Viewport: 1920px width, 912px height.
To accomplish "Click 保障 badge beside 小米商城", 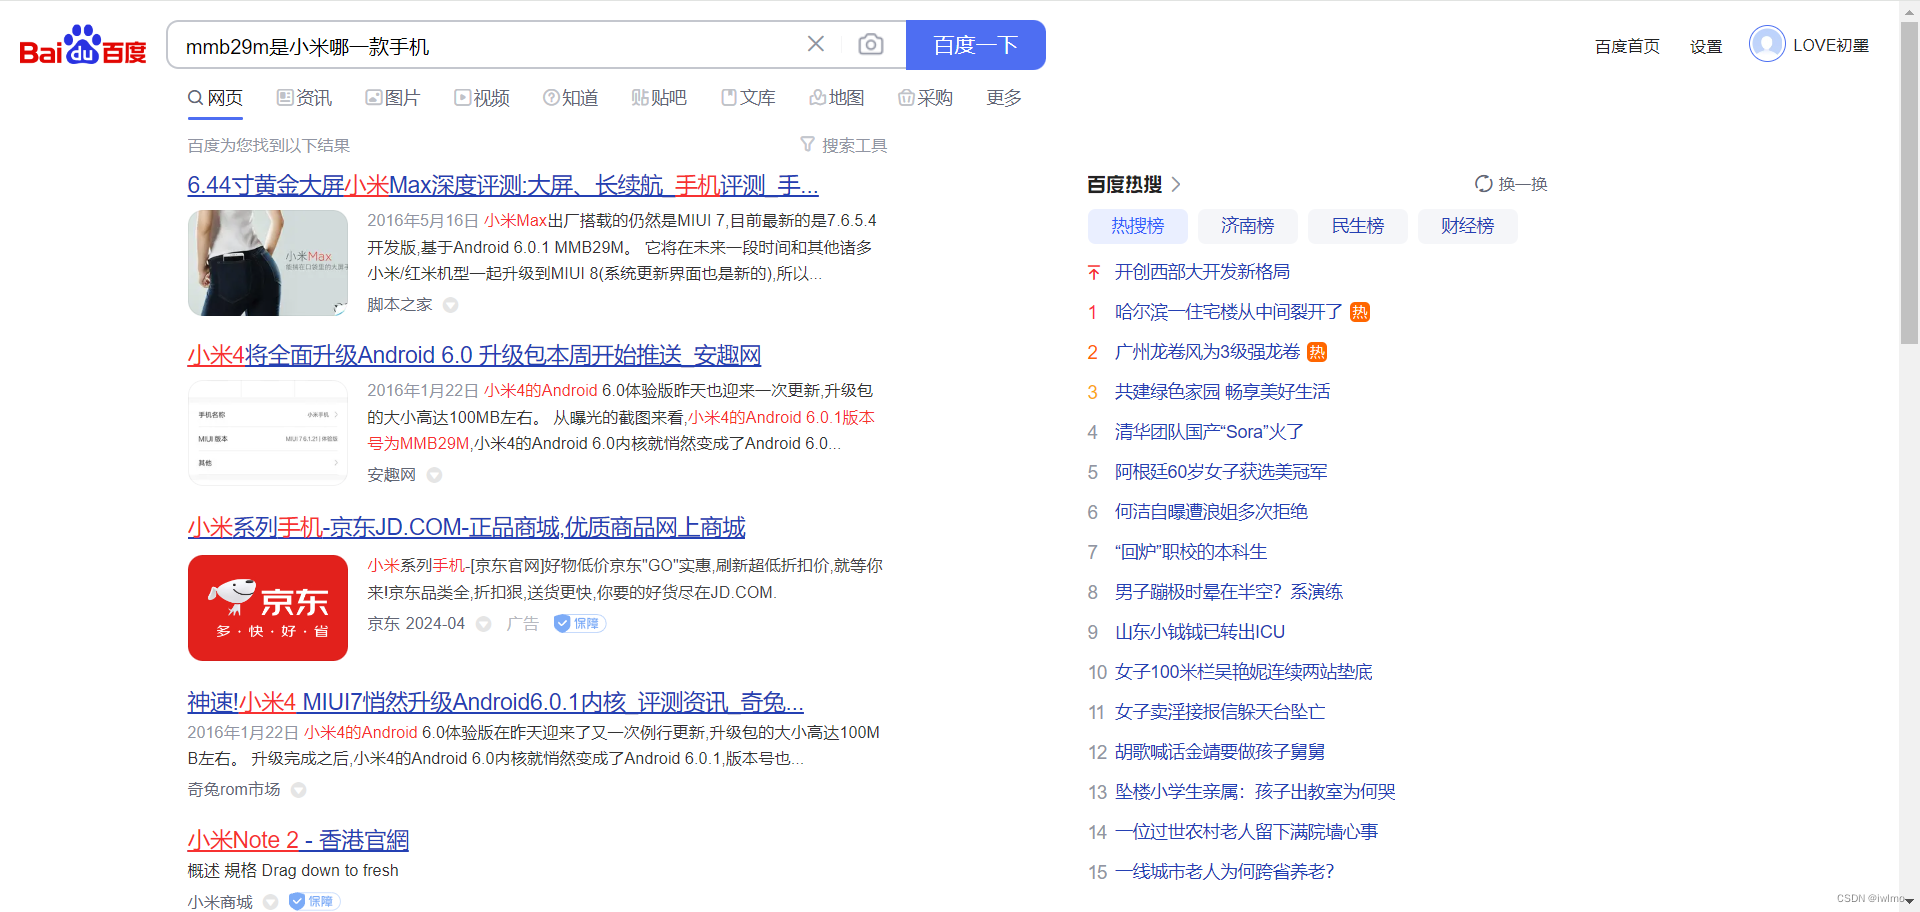I will click(314, 902).
